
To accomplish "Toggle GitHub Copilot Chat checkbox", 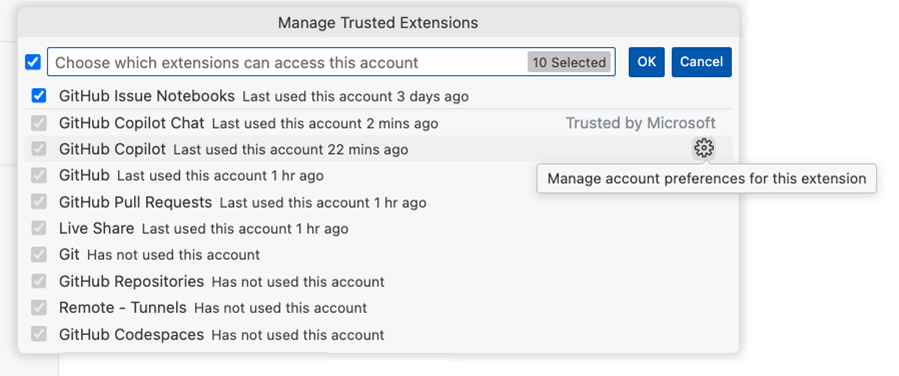I will tap(38, 123).
